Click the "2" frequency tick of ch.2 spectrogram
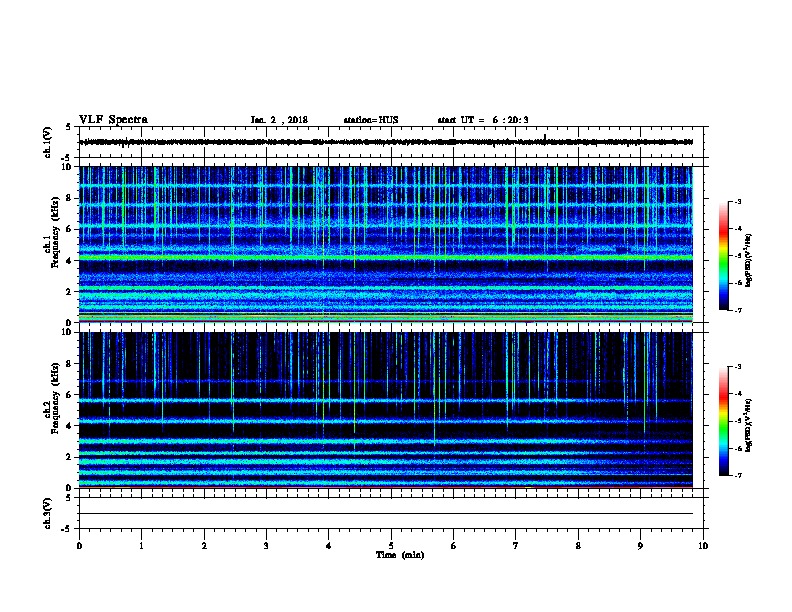 [x=71, y=457]
